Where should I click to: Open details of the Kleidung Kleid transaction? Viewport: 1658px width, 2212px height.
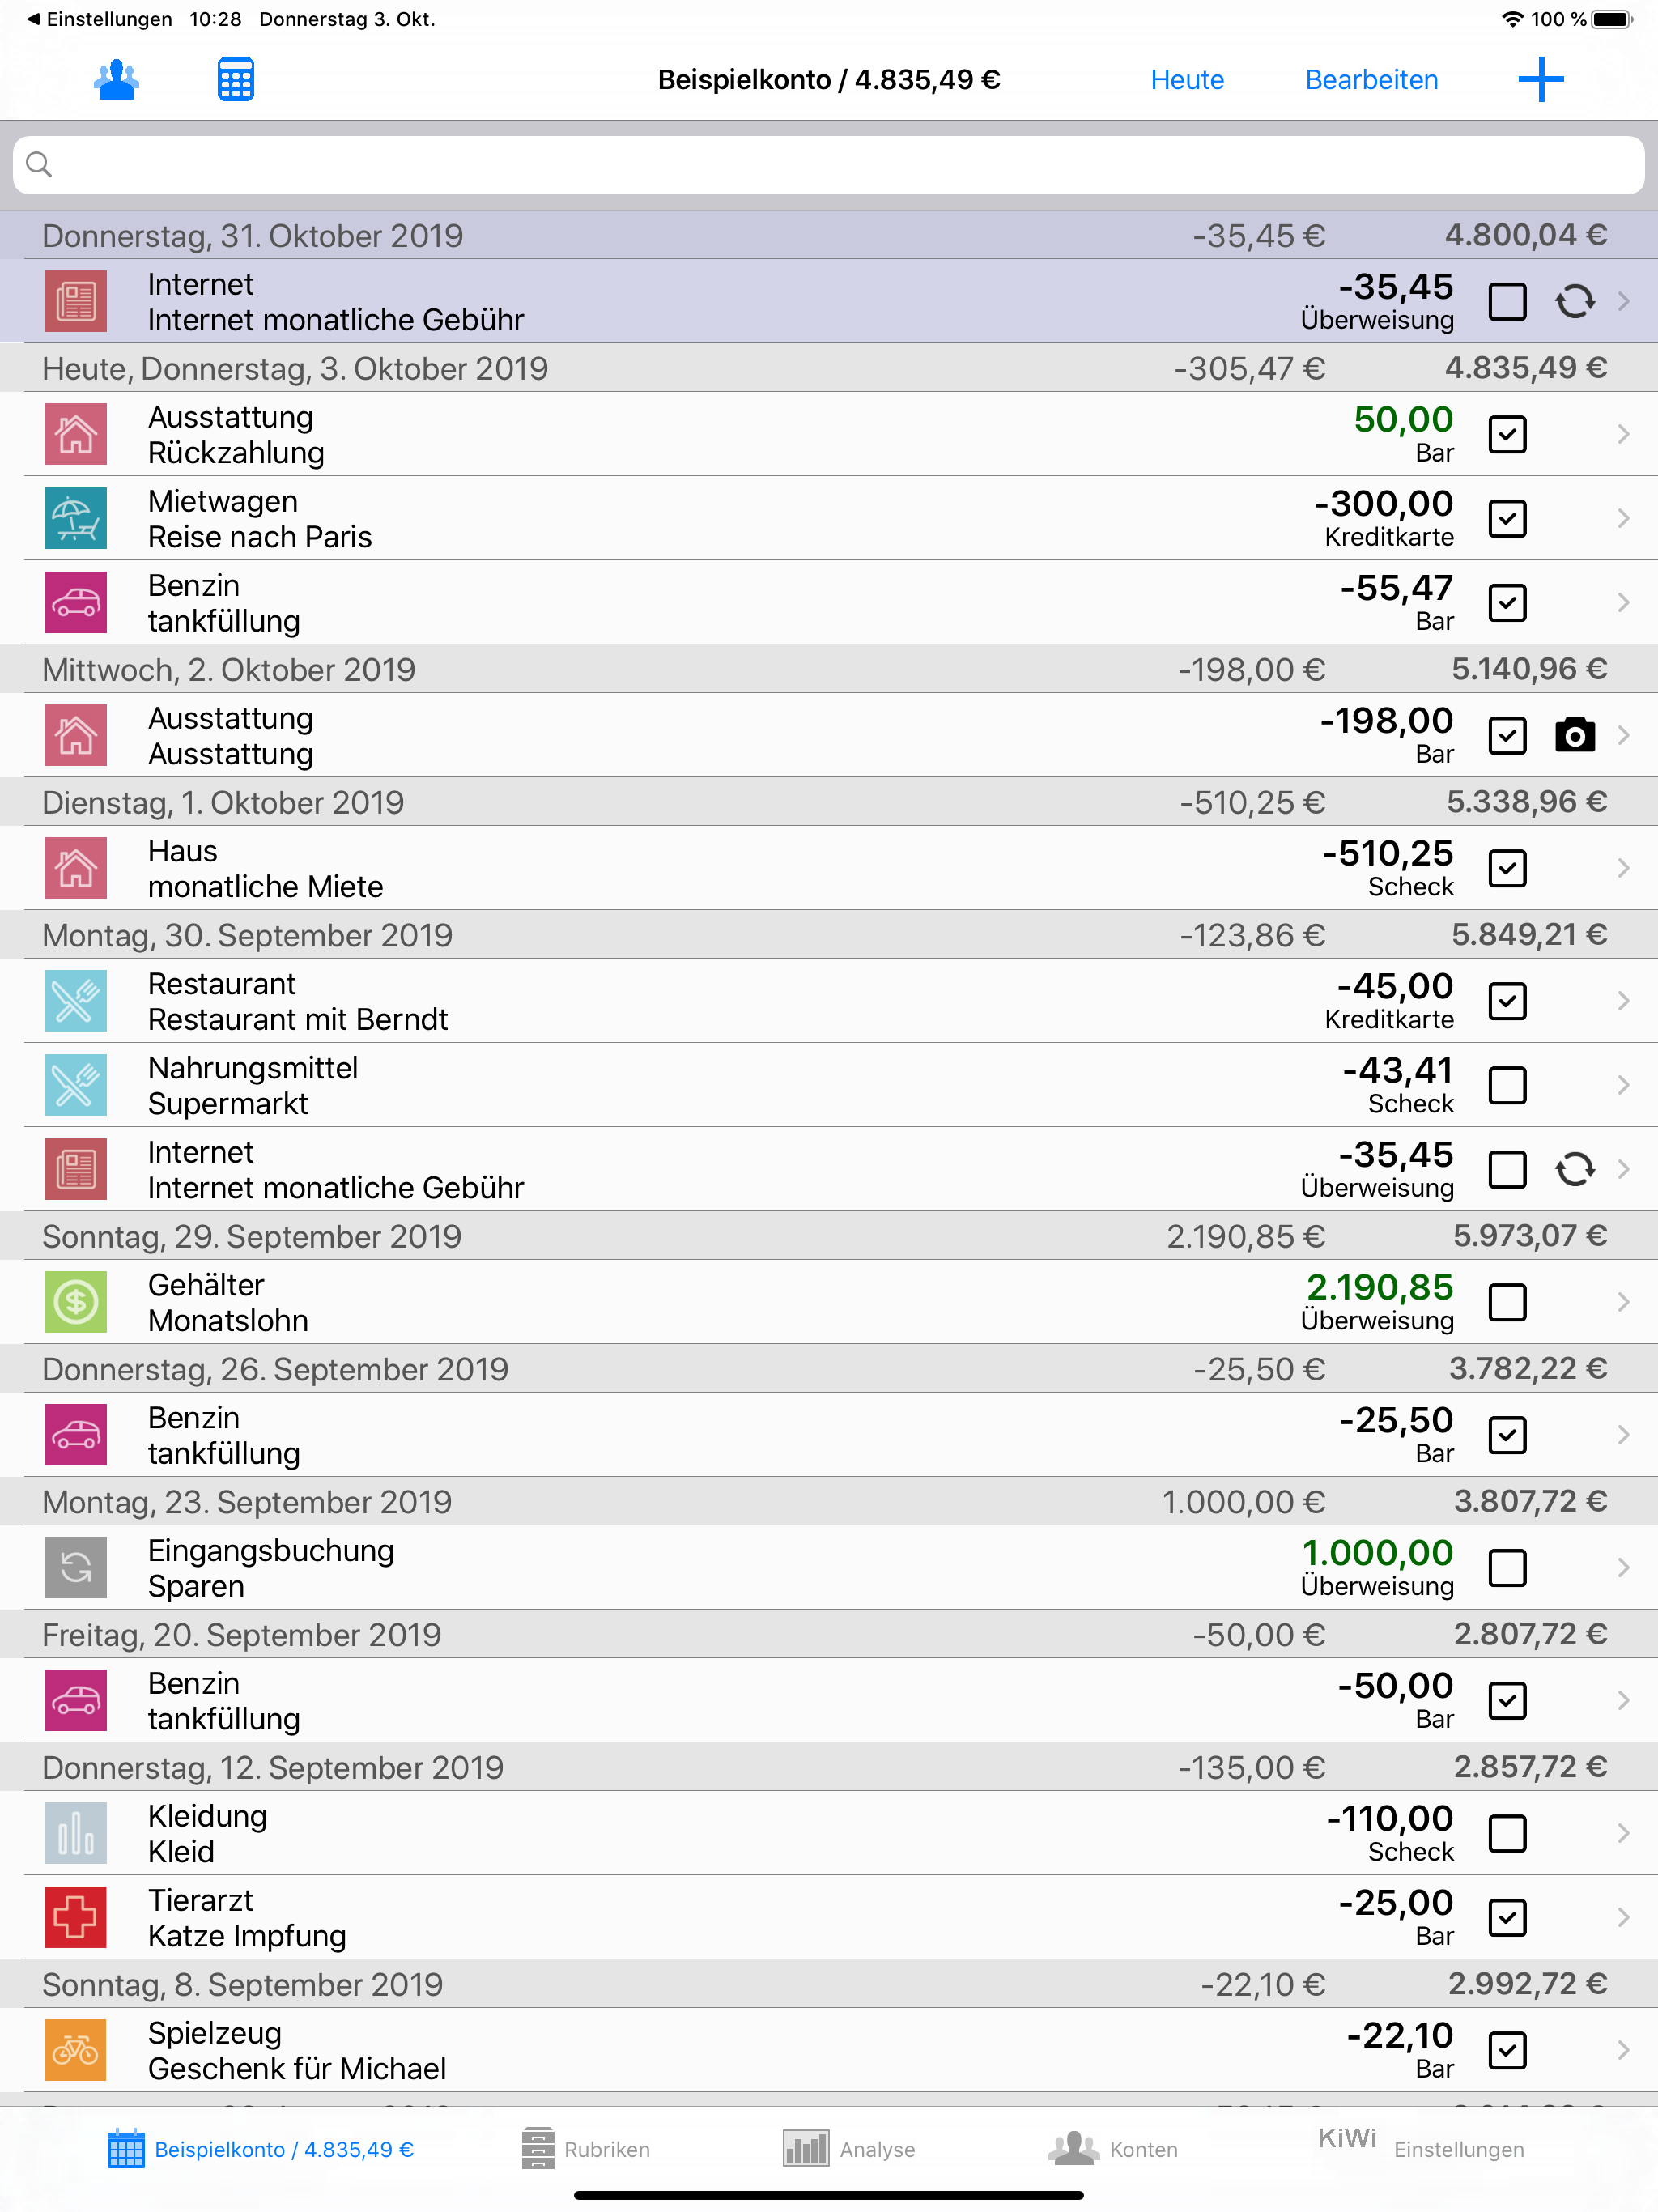point(1622,1833)
